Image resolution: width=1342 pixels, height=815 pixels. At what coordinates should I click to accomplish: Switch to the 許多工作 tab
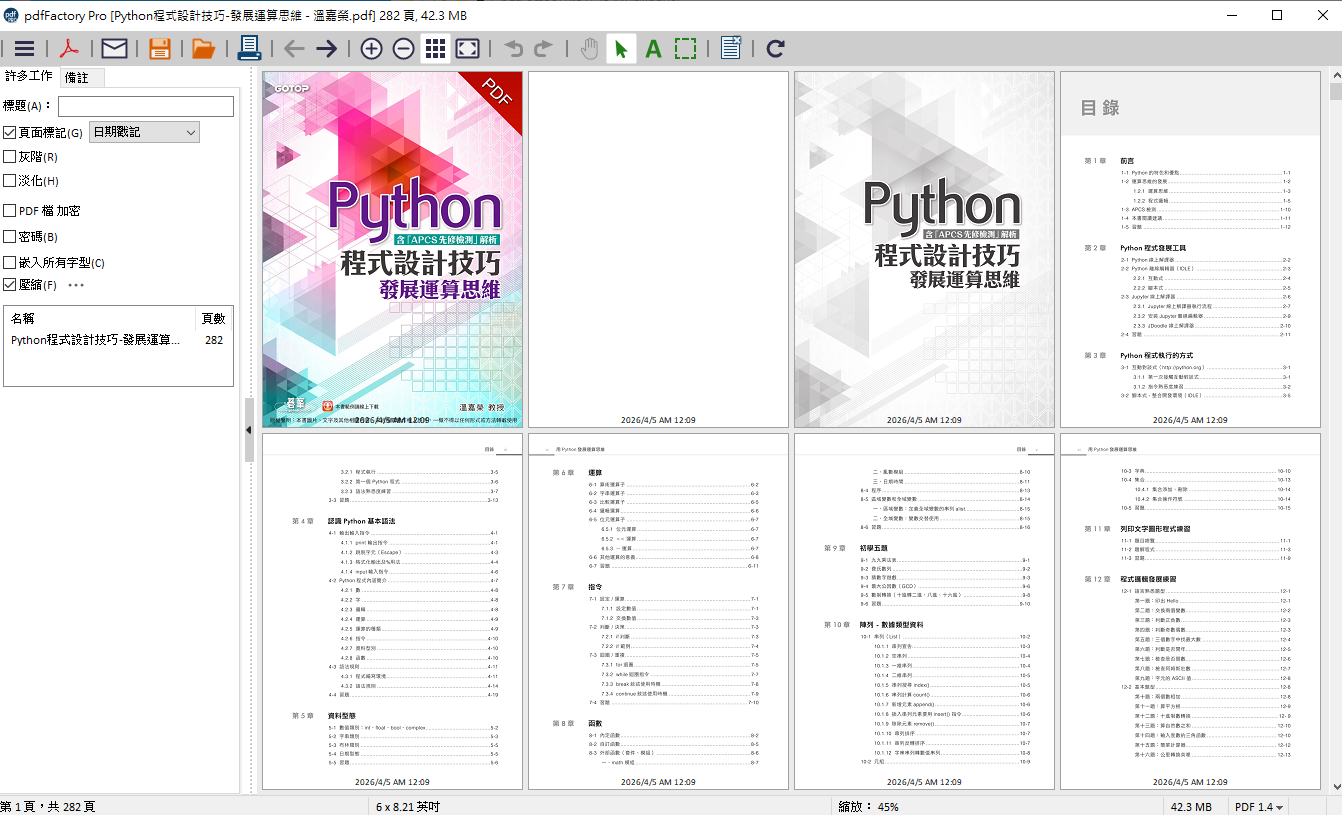pos(29,76)
